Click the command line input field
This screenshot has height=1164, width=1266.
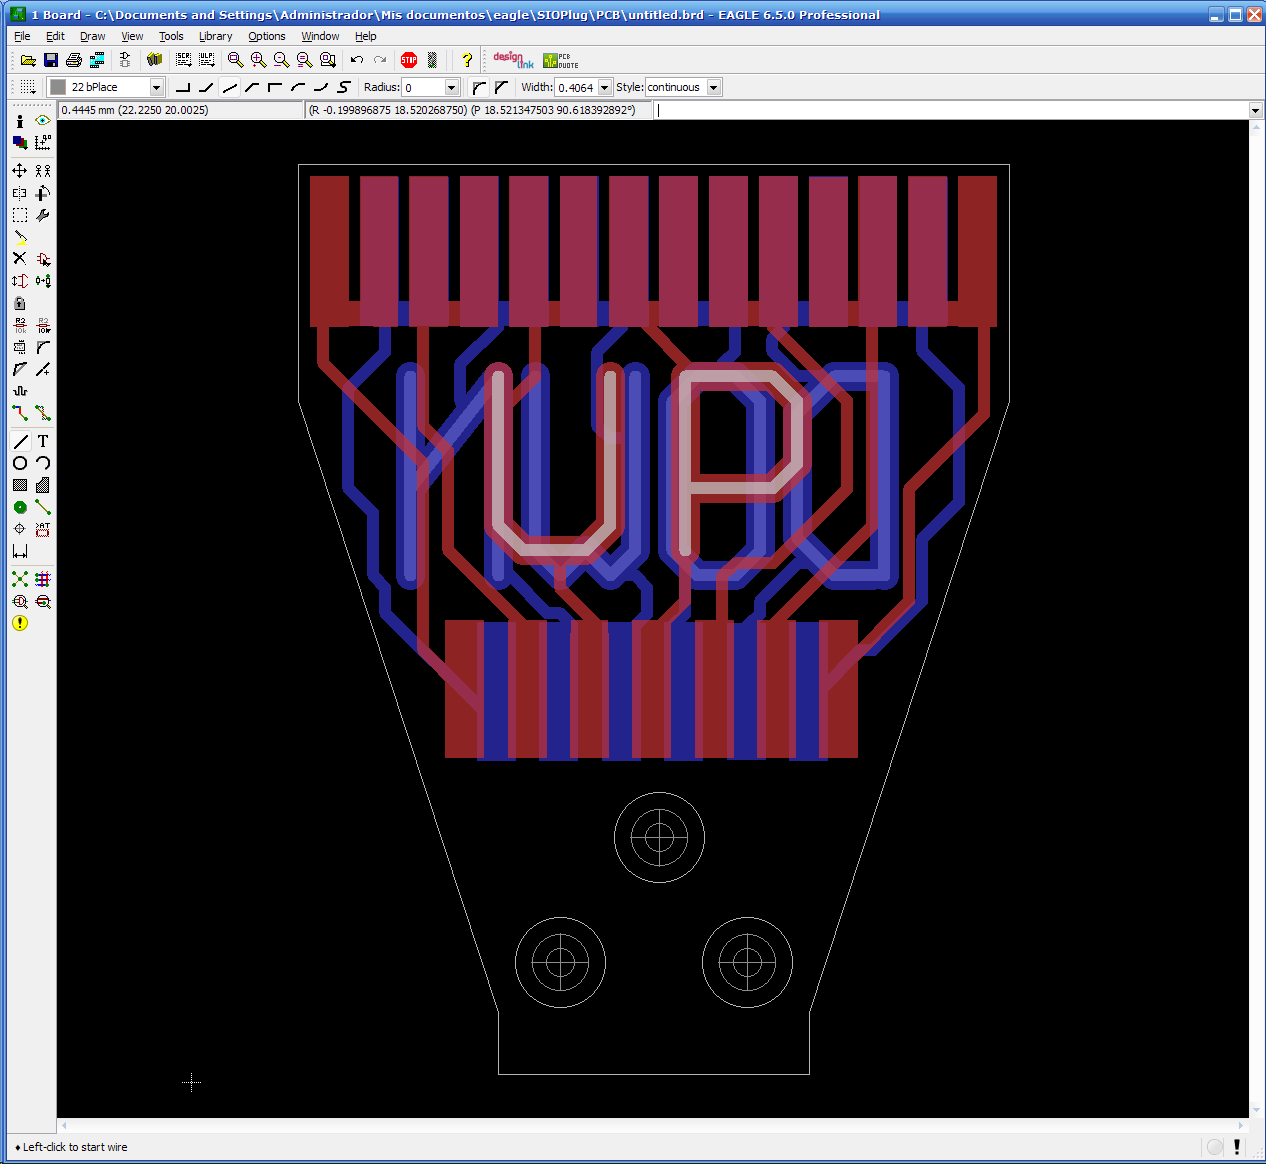(950, 110)
